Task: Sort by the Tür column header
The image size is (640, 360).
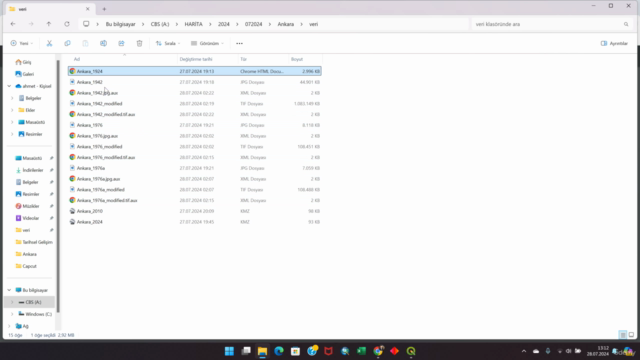Action: pyautogui.click(x=263, y=59)
